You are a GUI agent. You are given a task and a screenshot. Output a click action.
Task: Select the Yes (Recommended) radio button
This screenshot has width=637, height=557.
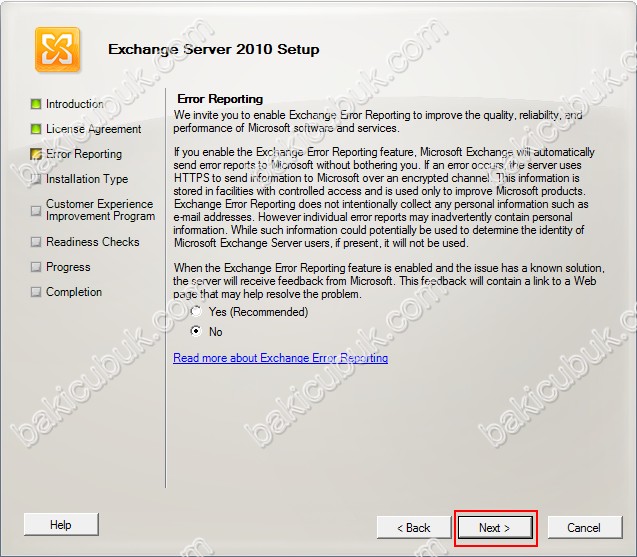[x=196, y=312]
